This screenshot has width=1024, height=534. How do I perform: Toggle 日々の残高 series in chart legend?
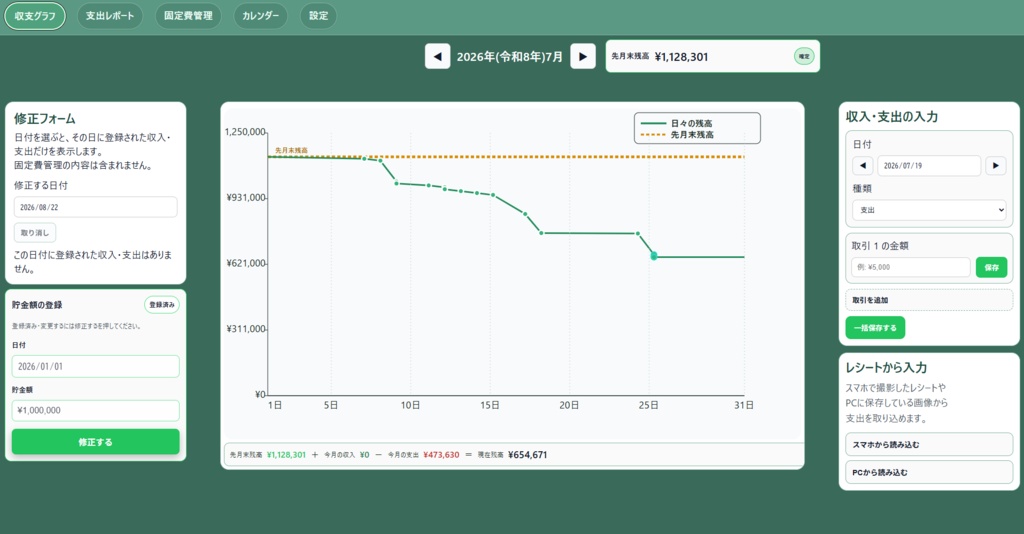pyautogui.click(x=677, y=123)
